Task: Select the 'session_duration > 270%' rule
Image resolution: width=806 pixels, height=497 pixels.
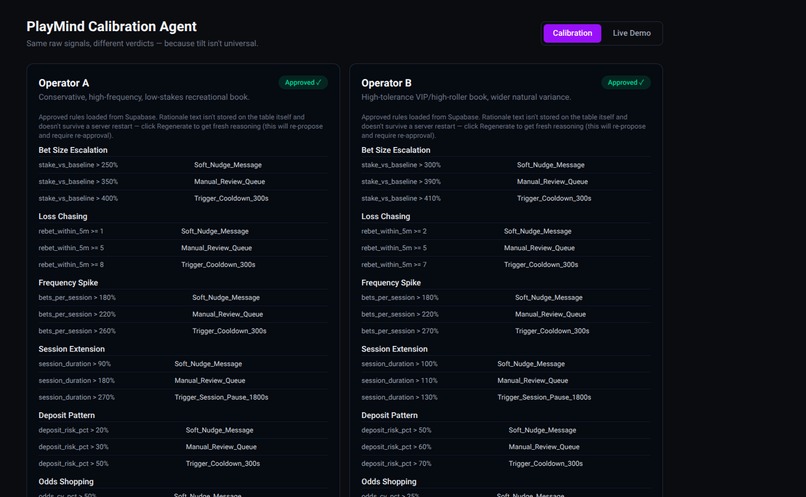Action: 77,397
